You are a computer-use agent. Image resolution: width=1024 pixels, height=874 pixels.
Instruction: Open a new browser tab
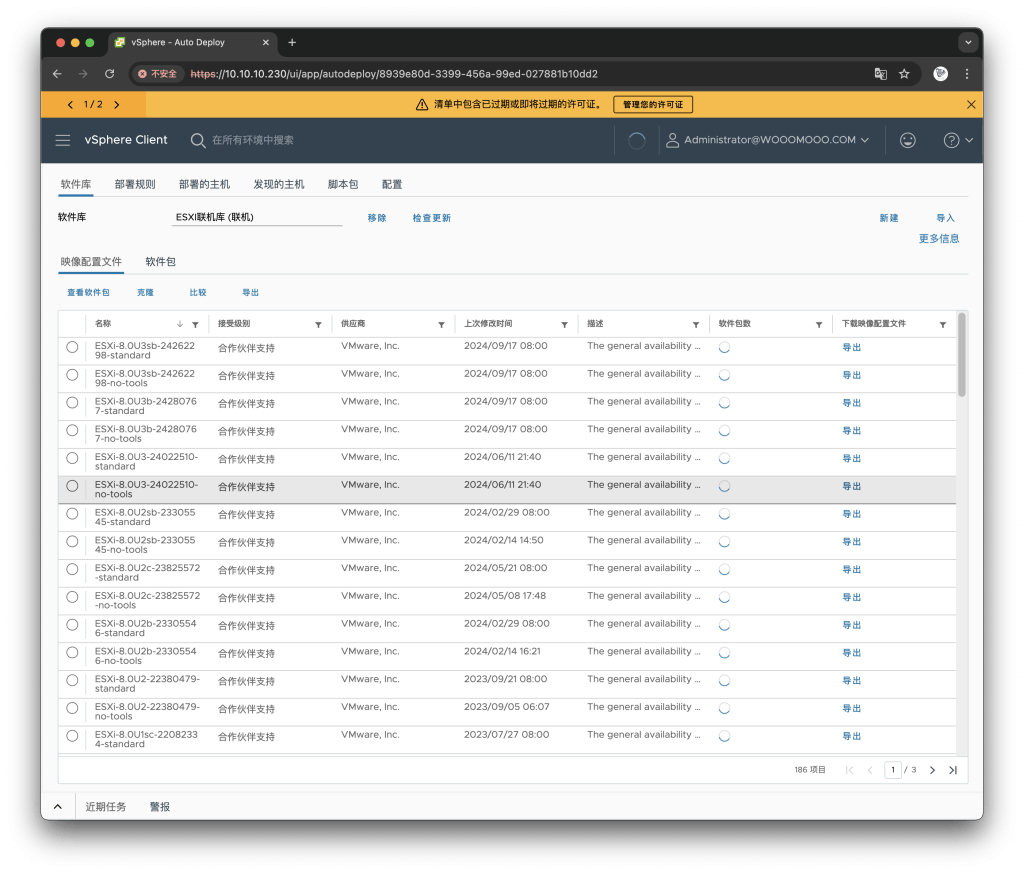click(x=292, y=42)
